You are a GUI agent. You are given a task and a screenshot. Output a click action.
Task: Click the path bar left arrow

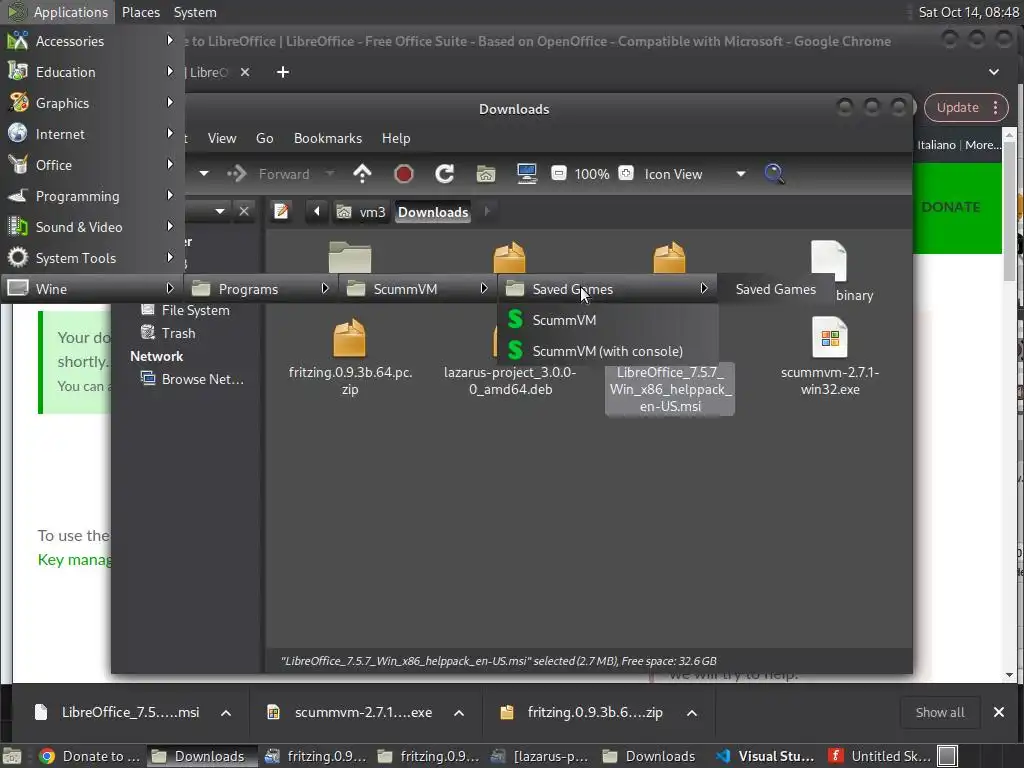coord(317,212)
